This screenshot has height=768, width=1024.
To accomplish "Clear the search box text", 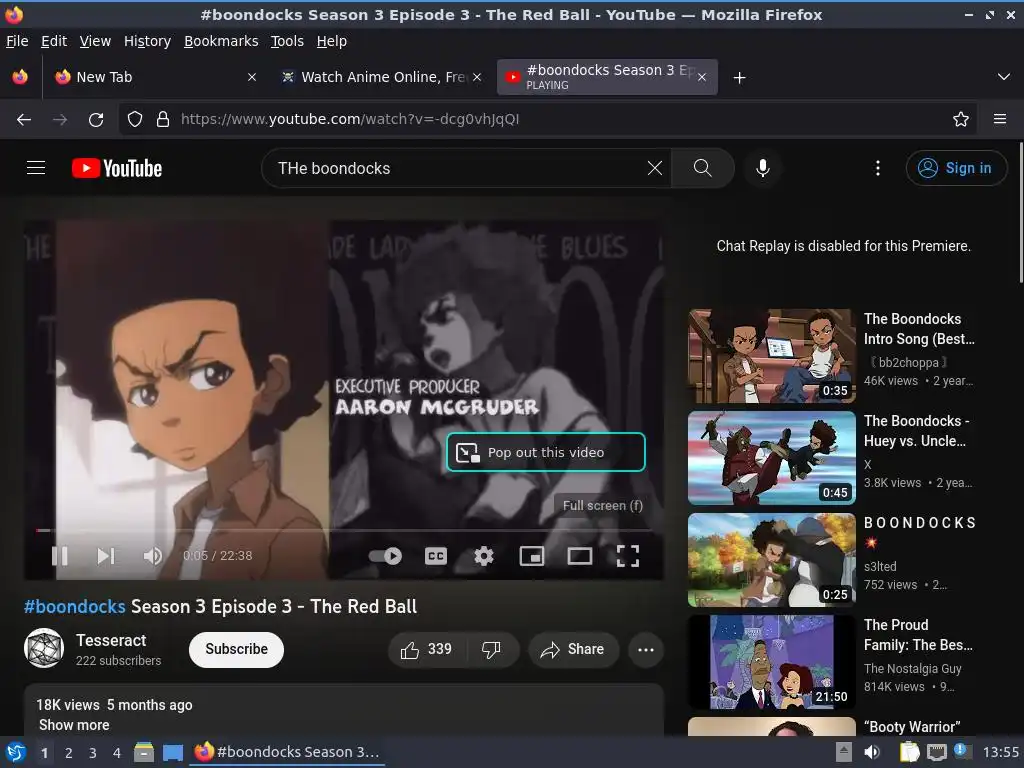I will [654, 168].
